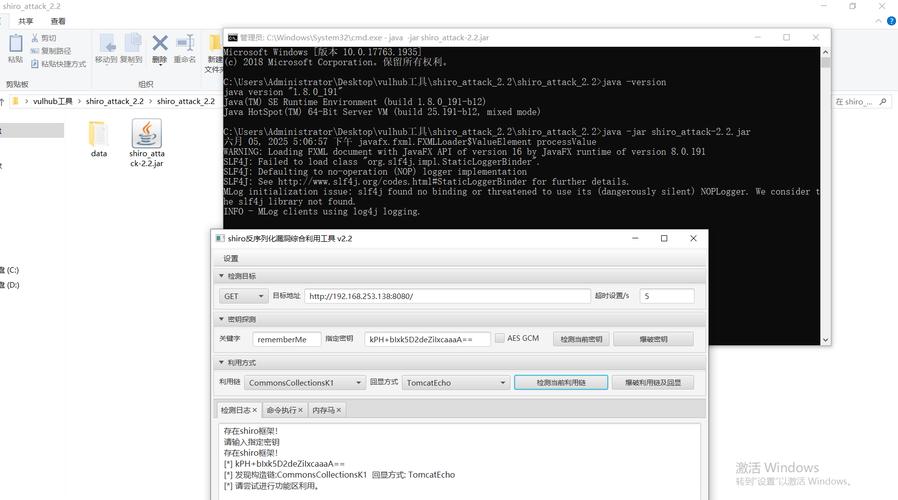Select the (C:) drive in navigation pane
This screenshot has width=898, height=500.
(x=10, y=270)
